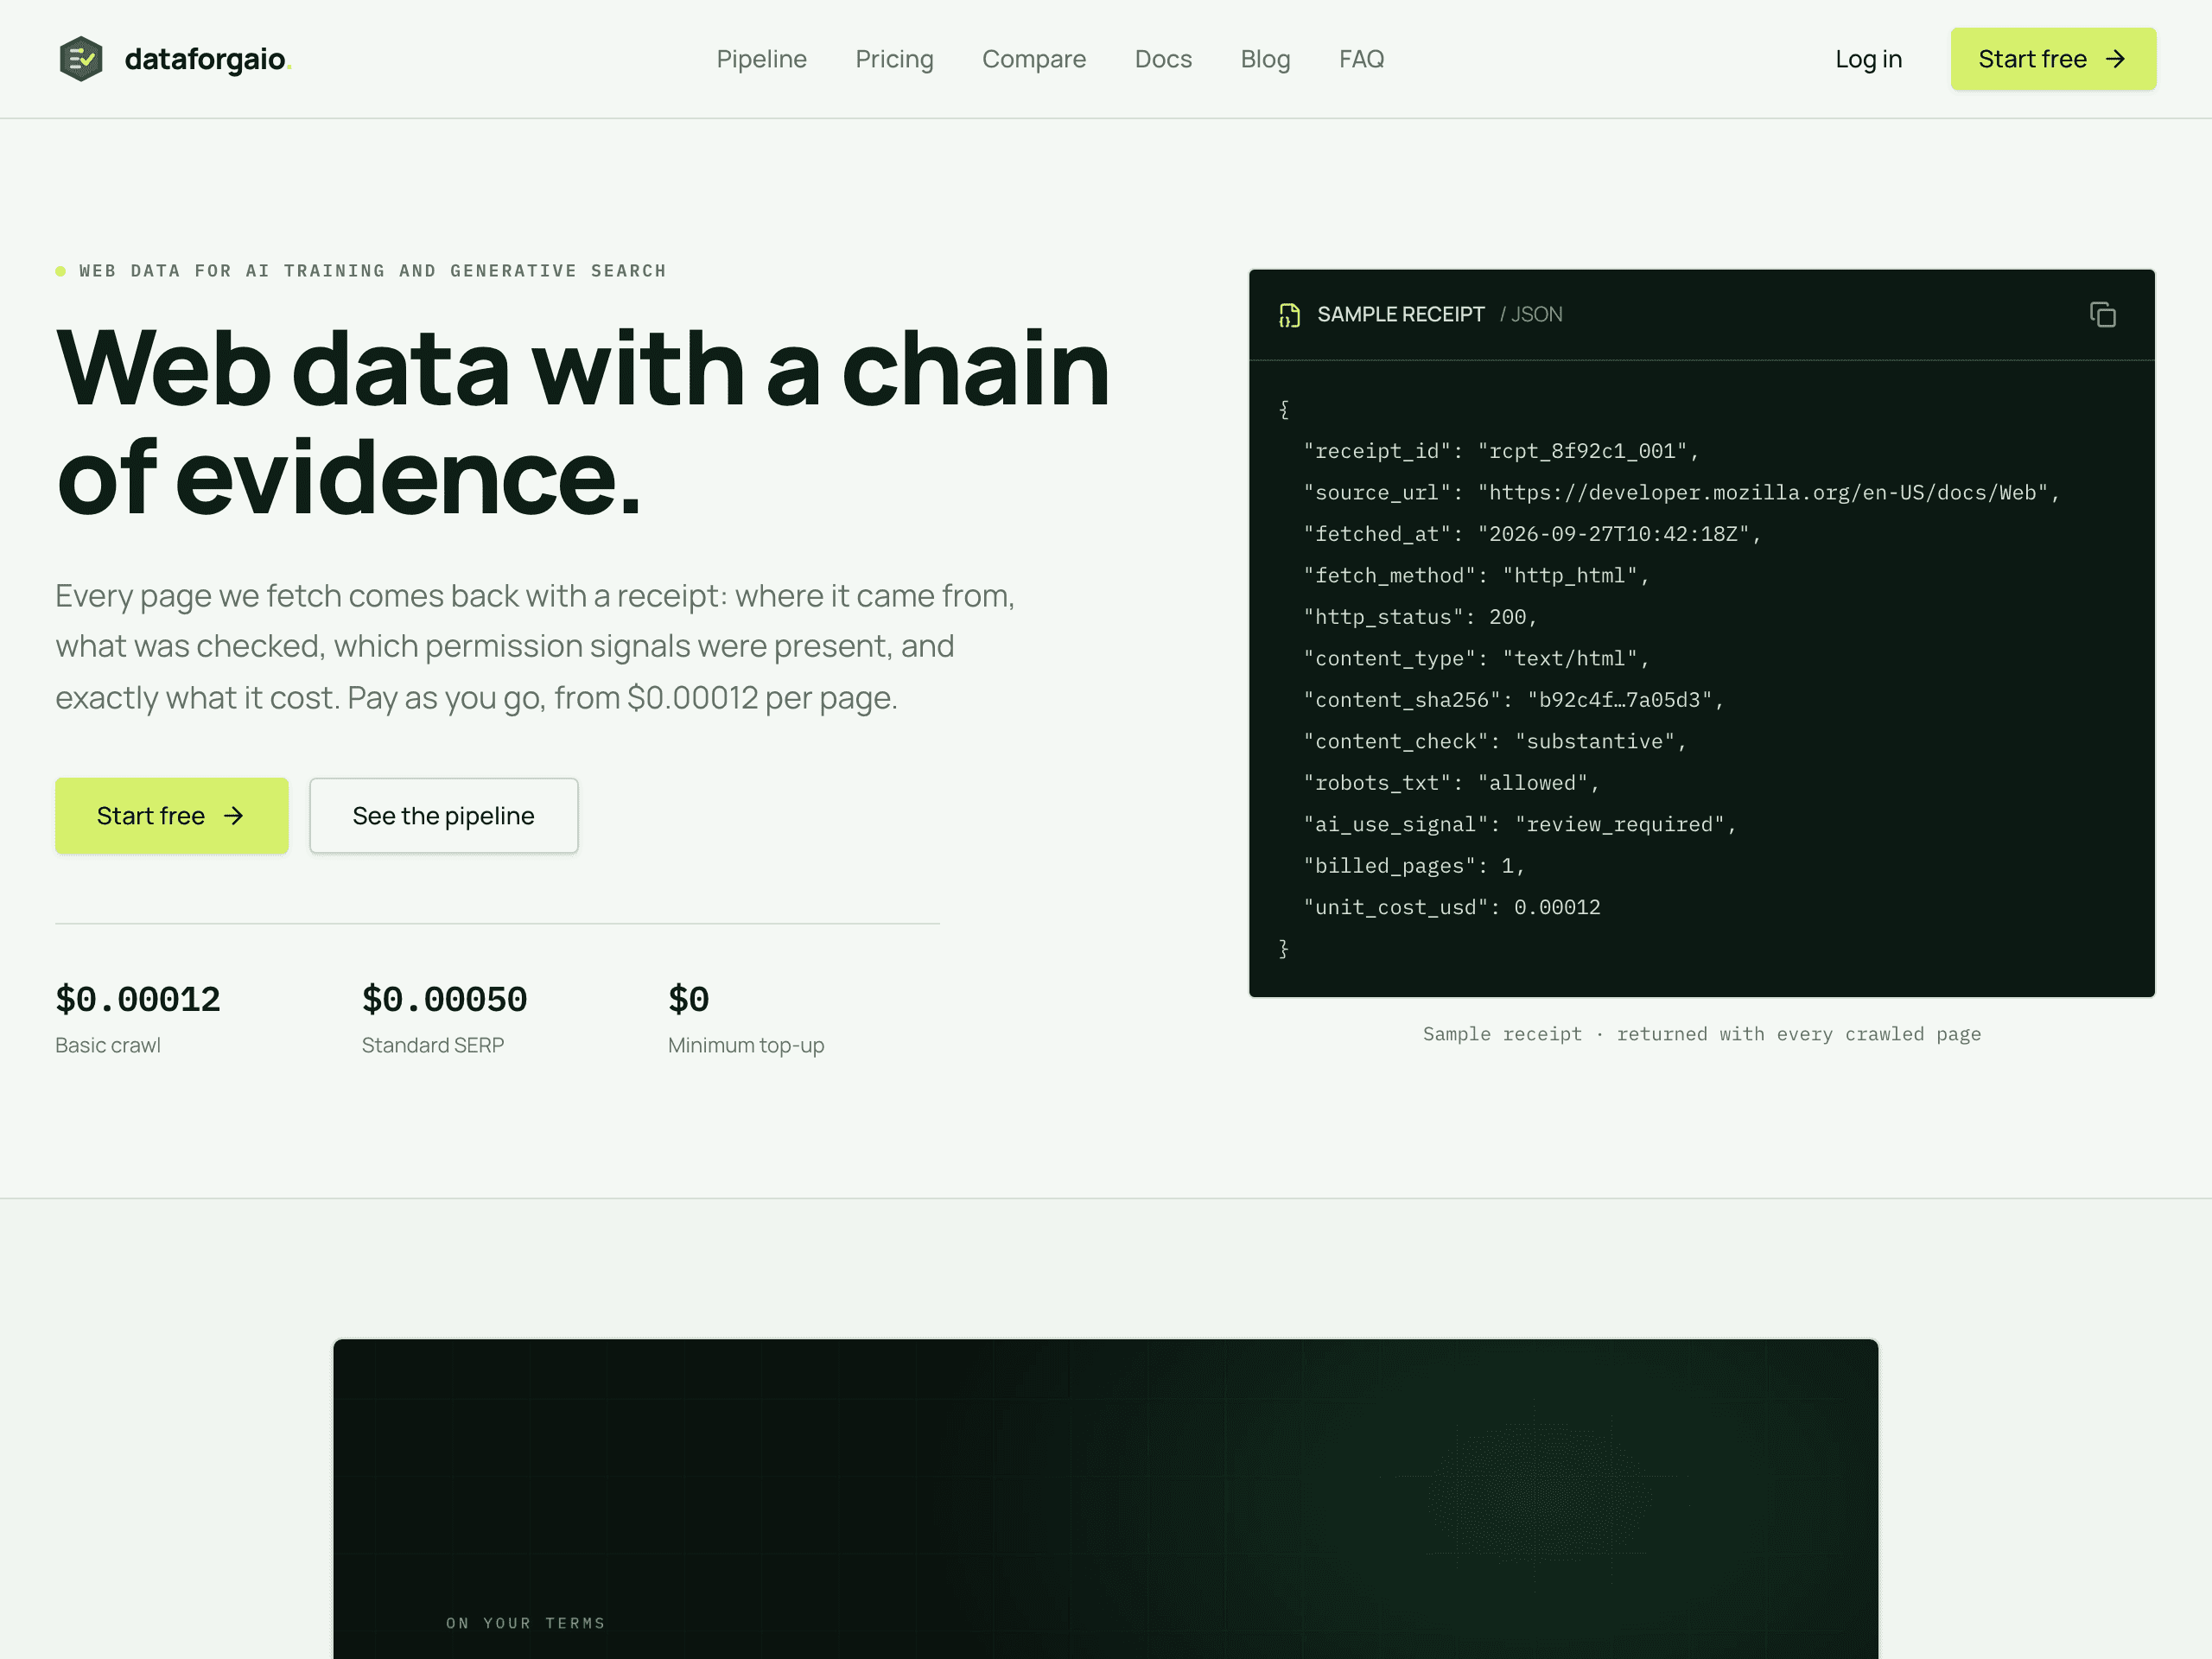The width and height of the screenshot is (2212, 1659).
Task: Click the "Basic crawl" label
Action: pyautogui.click(x=108, y=1045)
